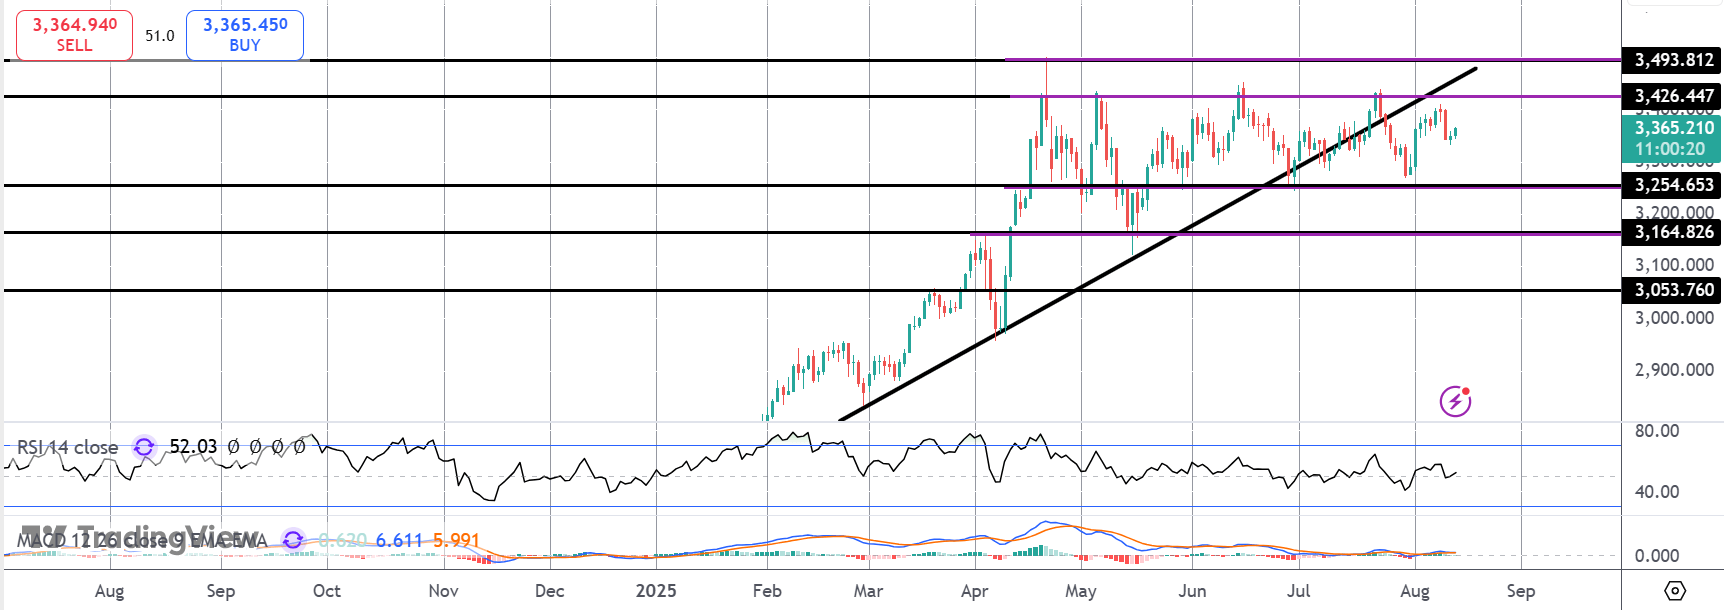Click the RSI scale value 40.00

[x=1657, y=492]
